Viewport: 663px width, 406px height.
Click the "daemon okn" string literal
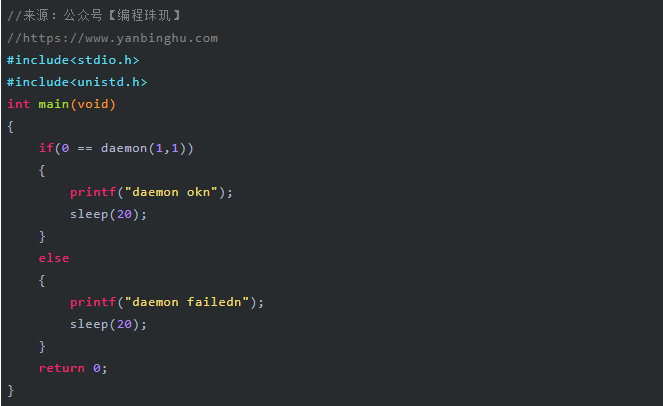[171, 192]
